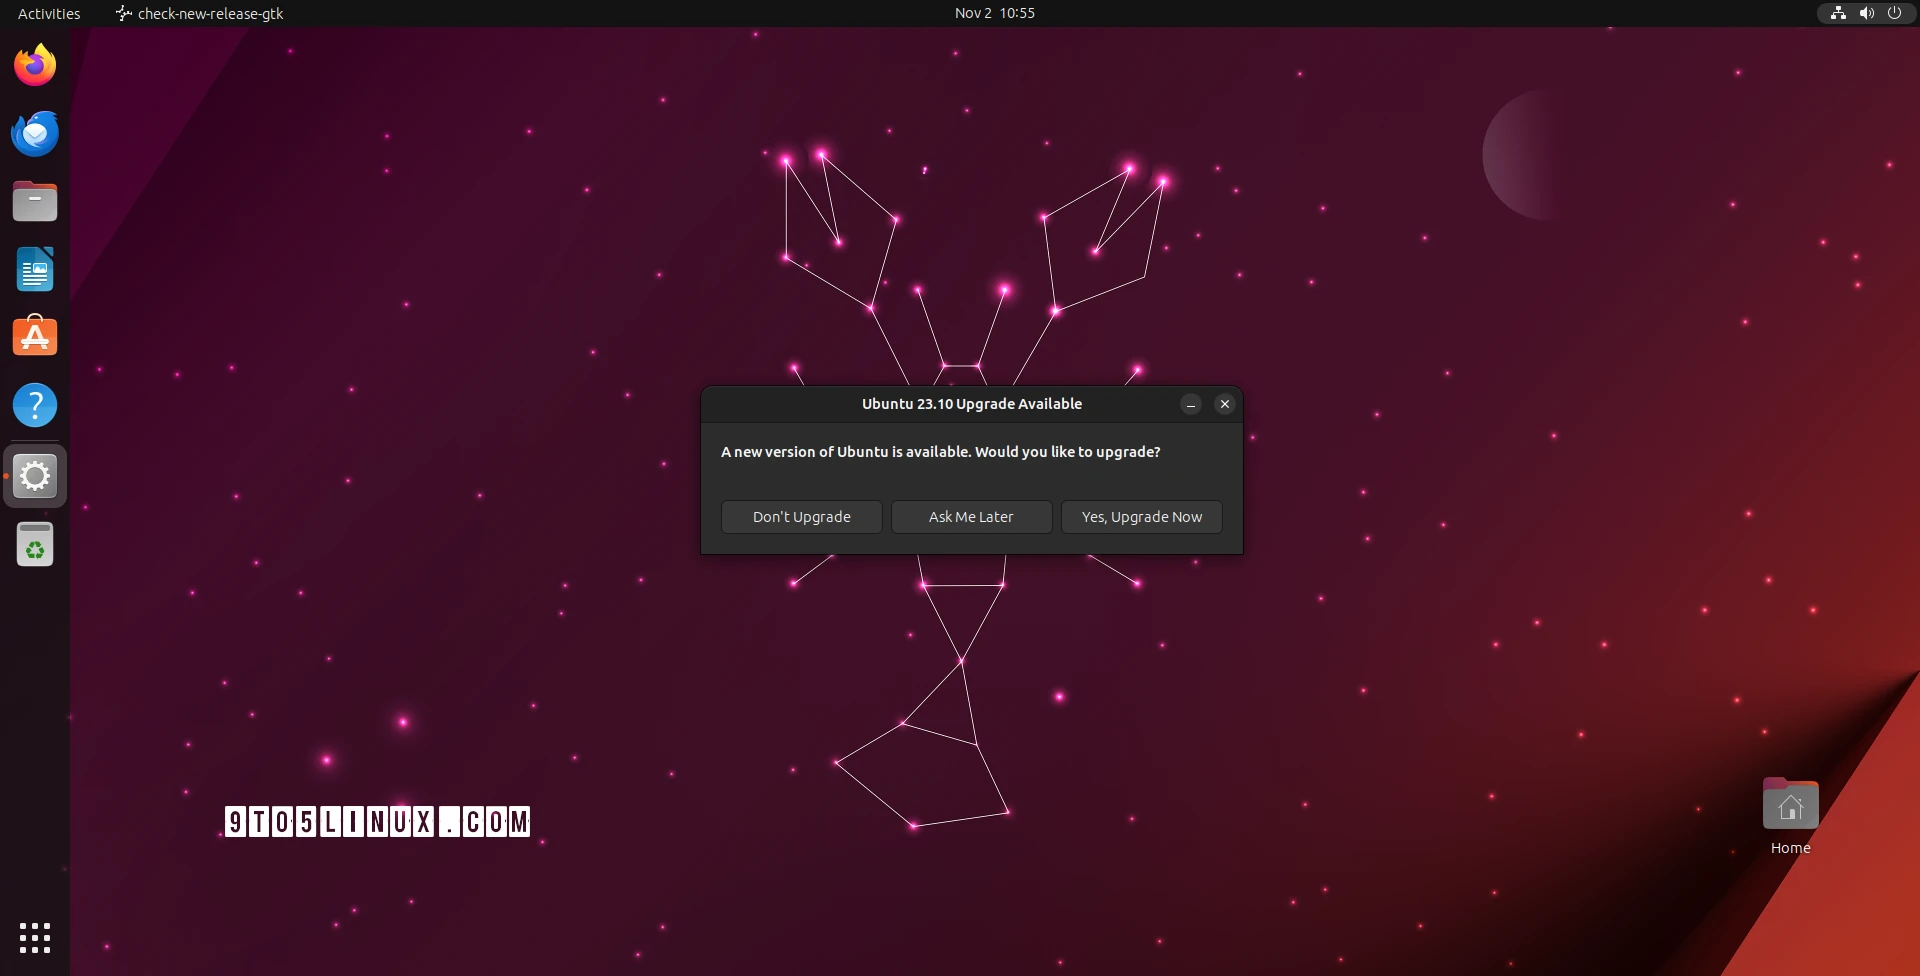Screen dimensions: 1920x976
Task: Launch LibreOffice Writer
Action: [x=35, y=269]
